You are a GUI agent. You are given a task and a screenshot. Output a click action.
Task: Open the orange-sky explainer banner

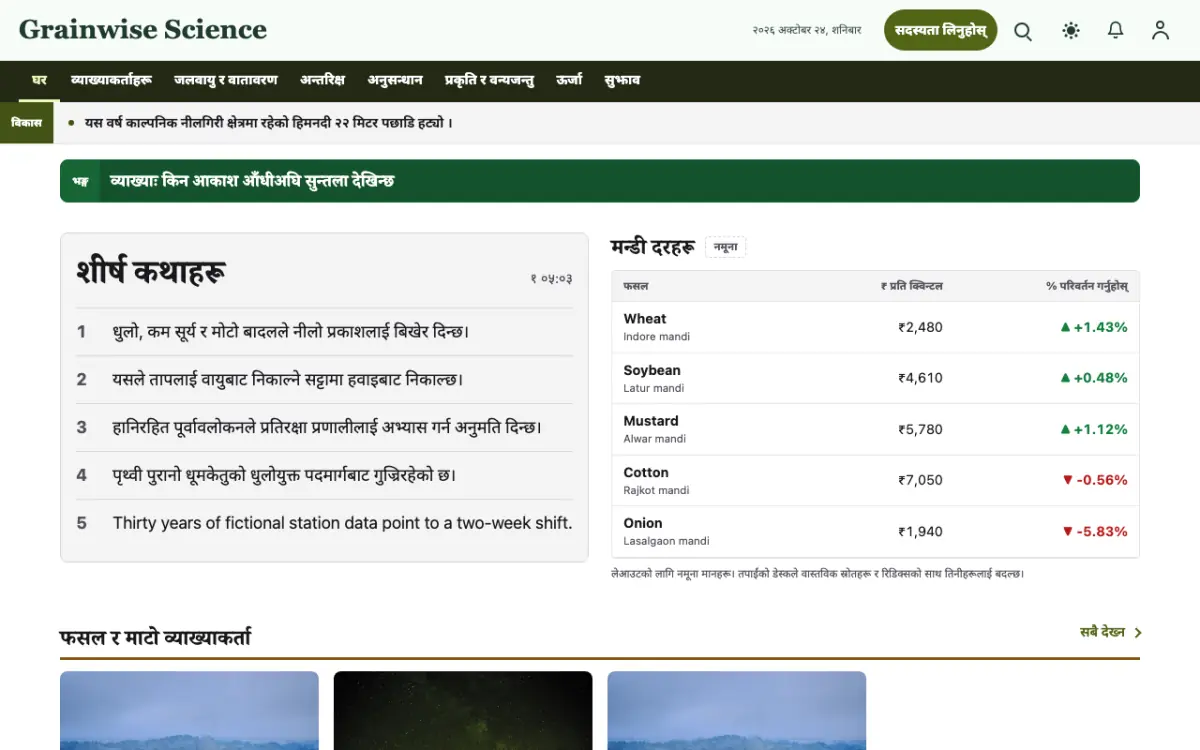pos(600,181)
